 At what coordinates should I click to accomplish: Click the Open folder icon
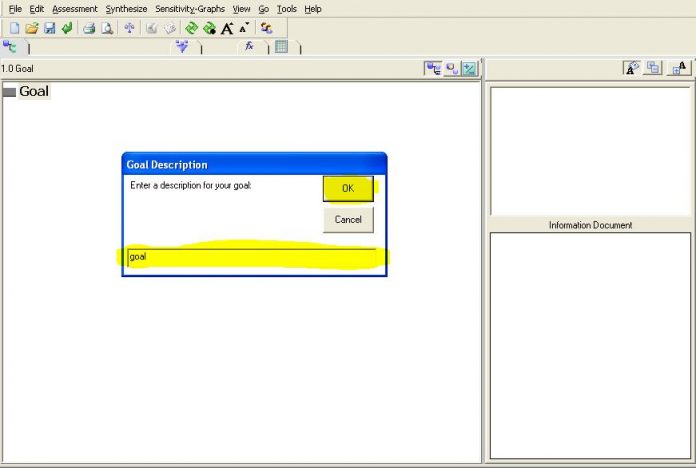tap(31, 28)
